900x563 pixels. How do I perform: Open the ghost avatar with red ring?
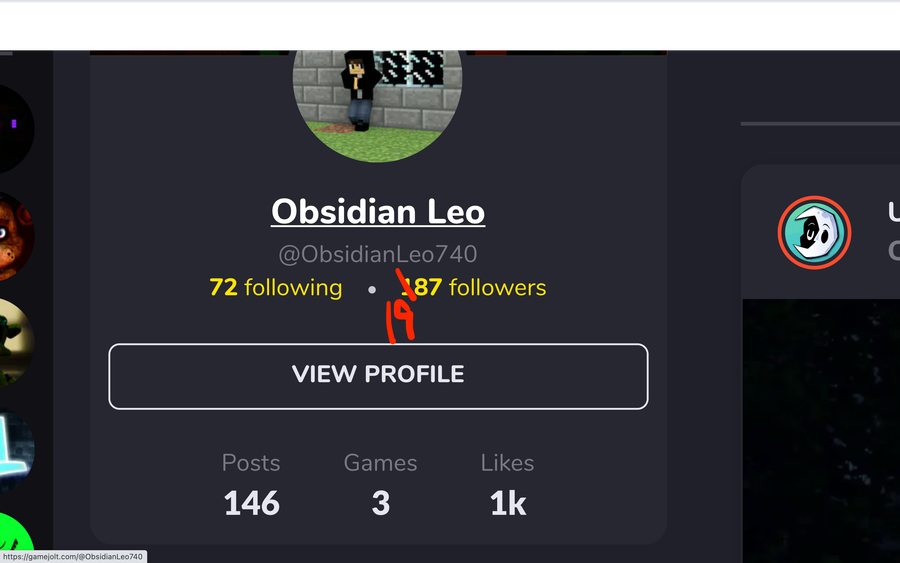[814, 232]
